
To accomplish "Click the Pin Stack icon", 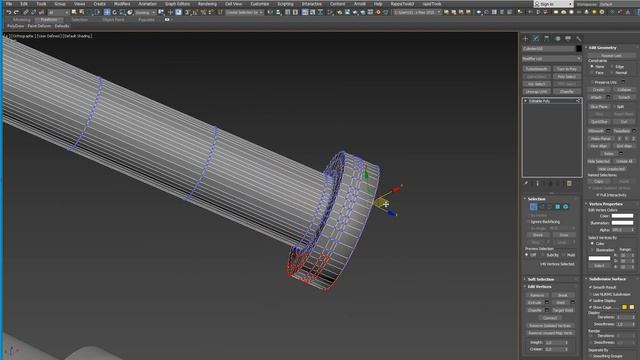I will tap(526, 184).
